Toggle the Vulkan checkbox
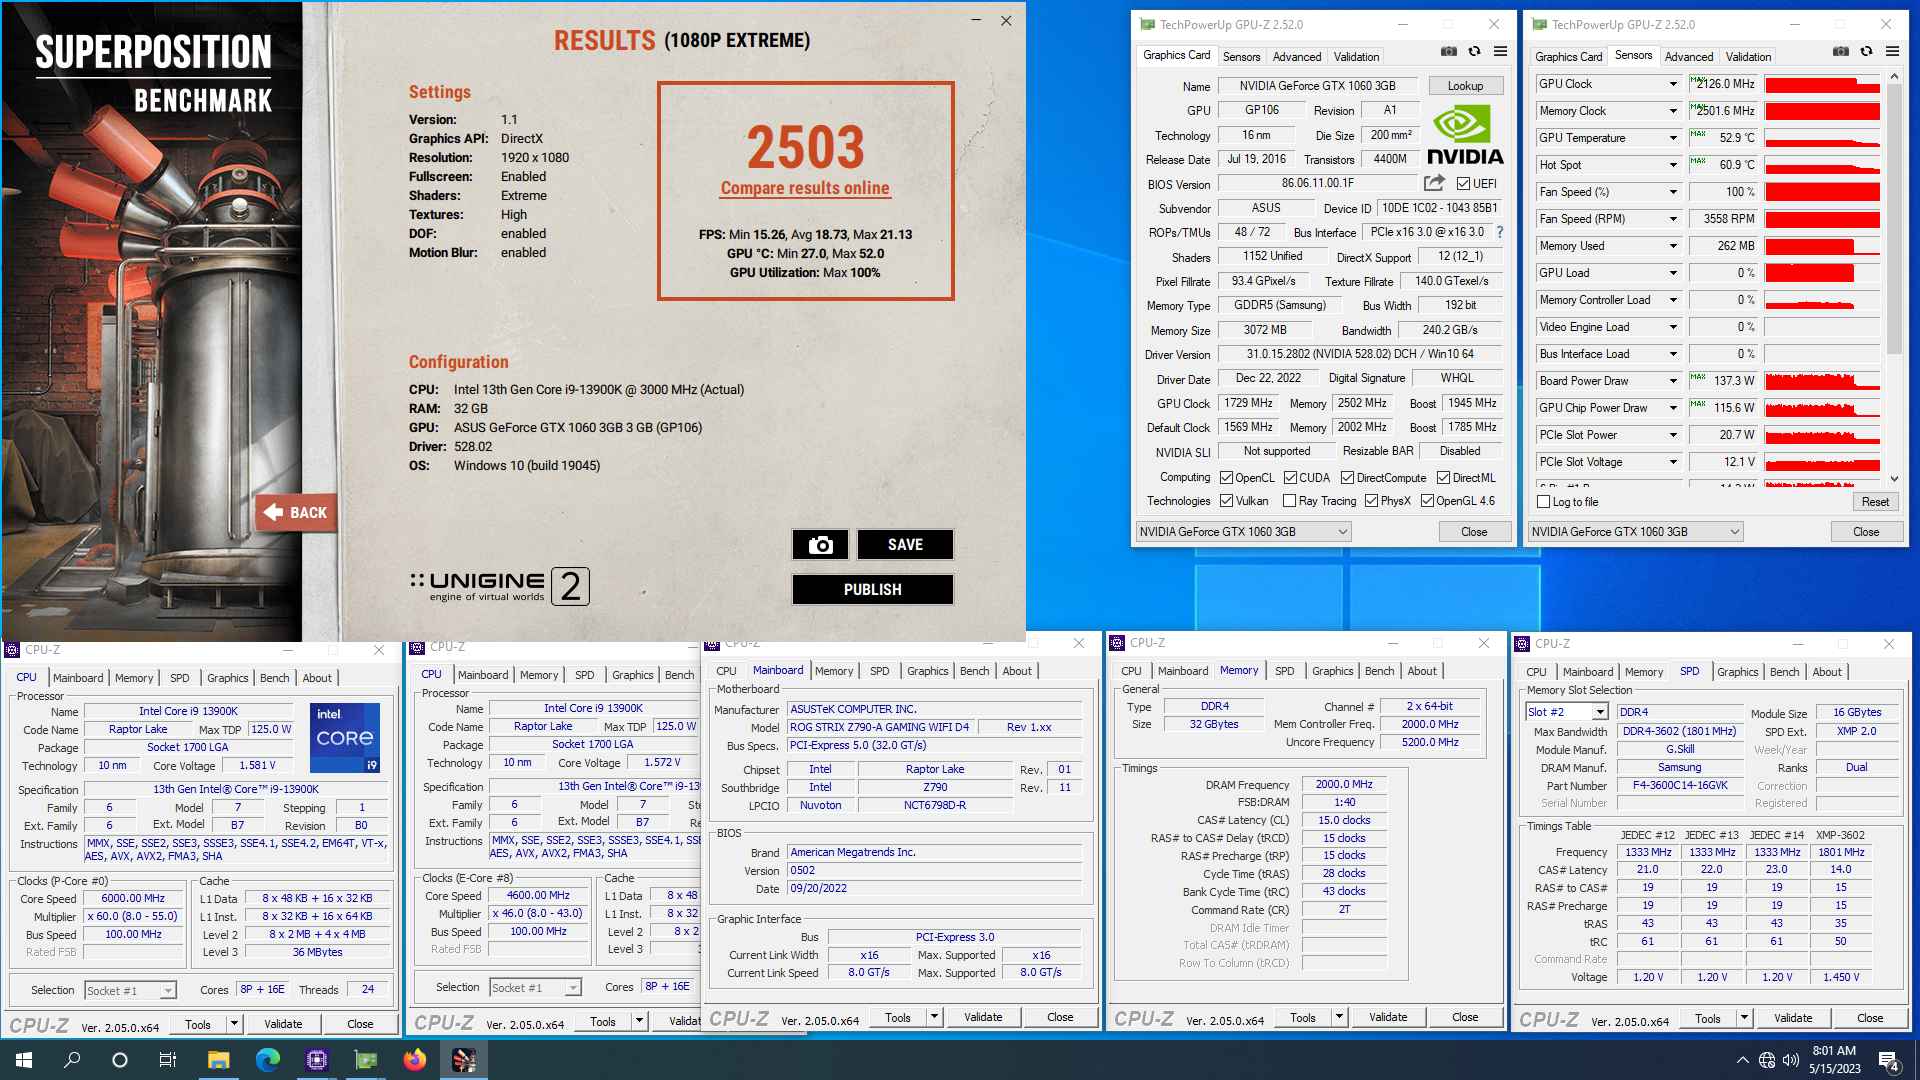 [1226, 501]
